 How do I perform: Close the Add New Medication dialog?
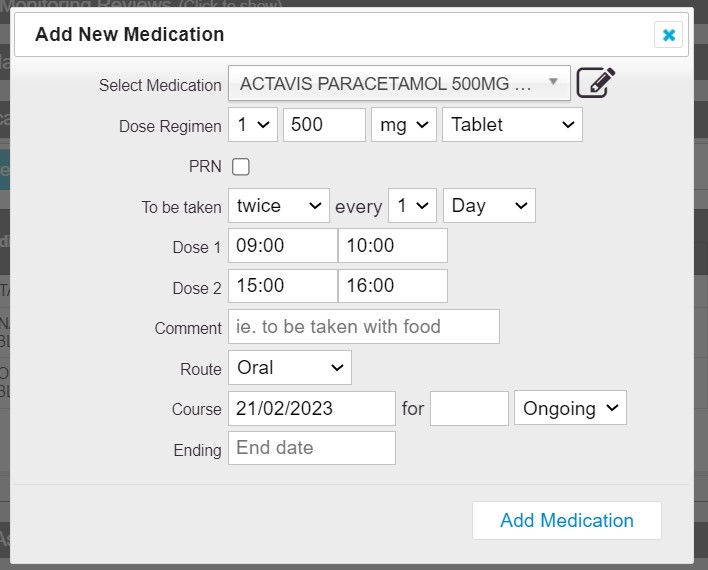[x=668, y=35]
